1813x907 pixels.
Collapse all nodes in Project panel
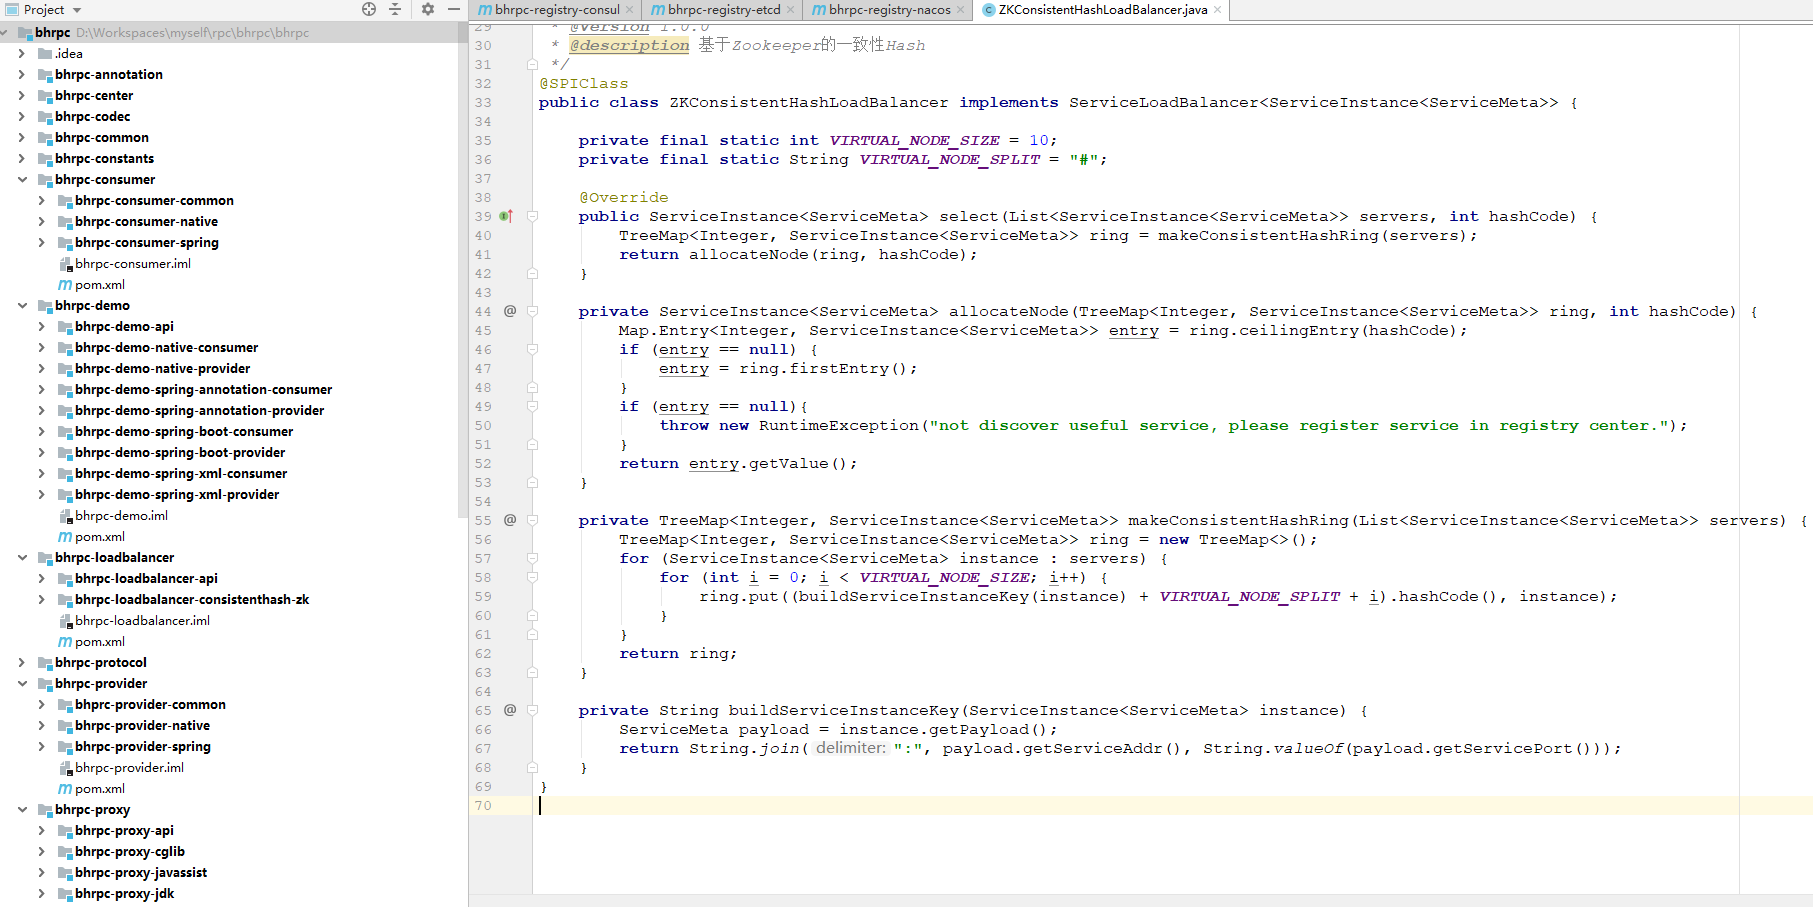click(x=395, y=9)
